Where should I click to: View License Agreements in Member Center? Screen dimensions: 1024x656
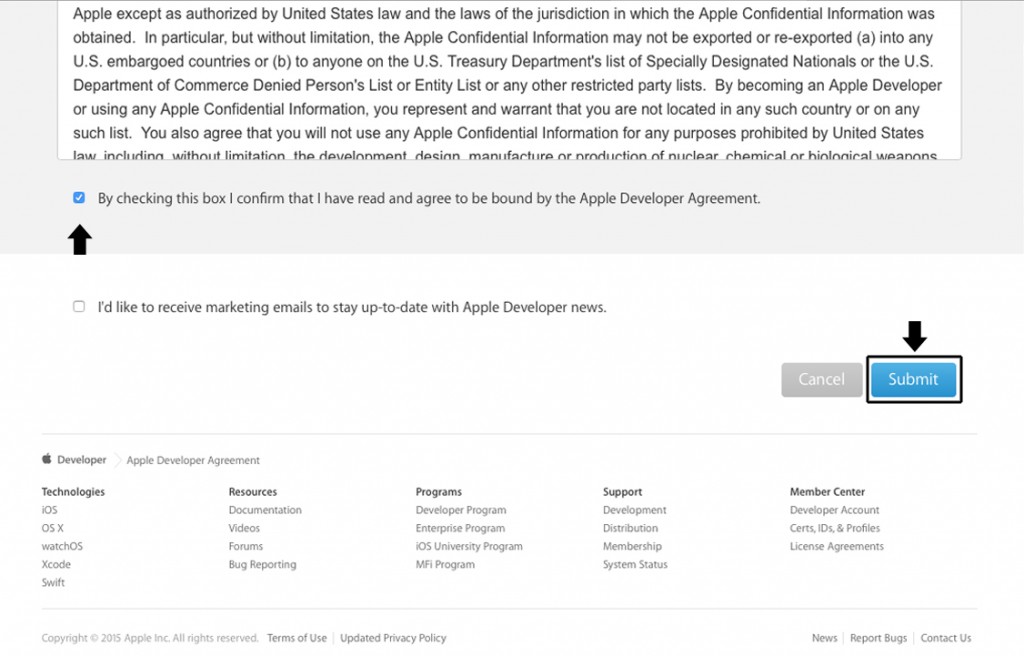point(837,547)
